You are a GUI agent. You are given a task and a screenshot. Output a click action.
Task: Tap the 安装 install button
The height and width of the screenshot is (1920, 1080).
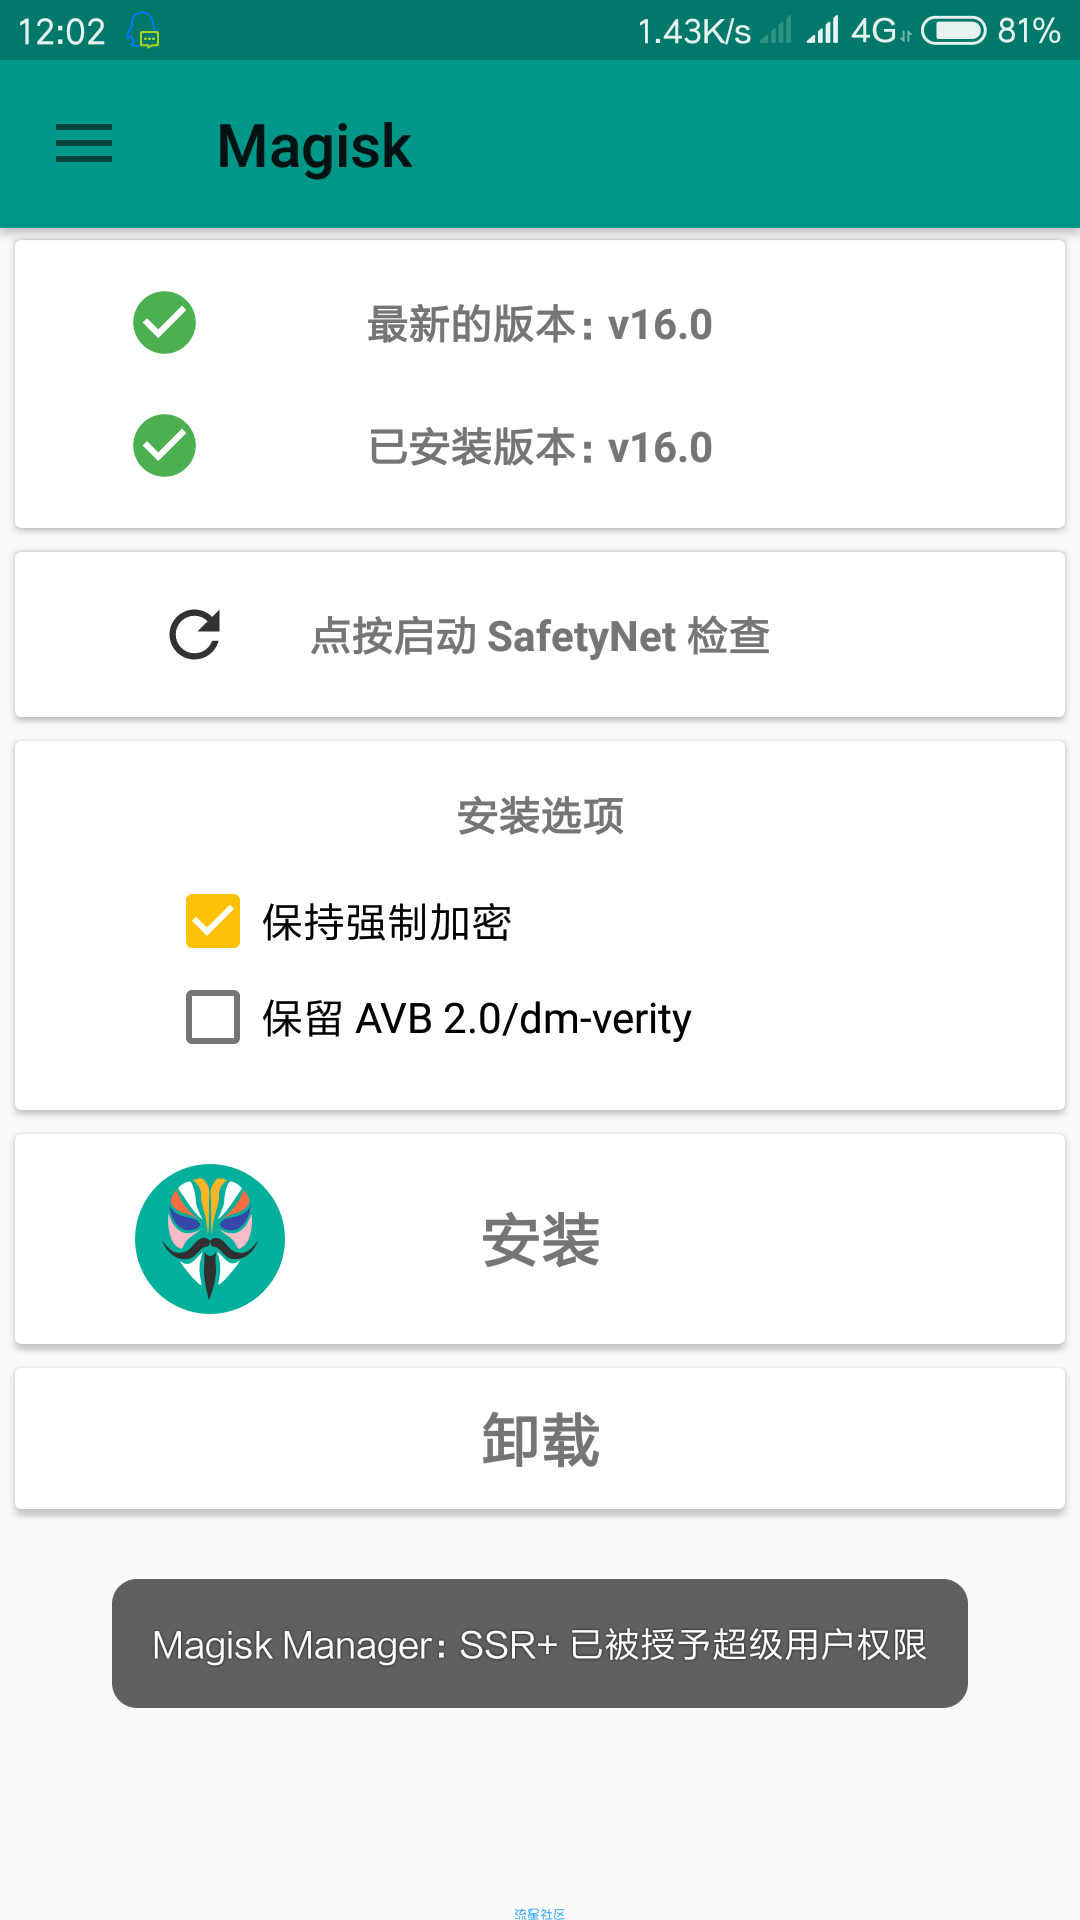pos(540,1239)
